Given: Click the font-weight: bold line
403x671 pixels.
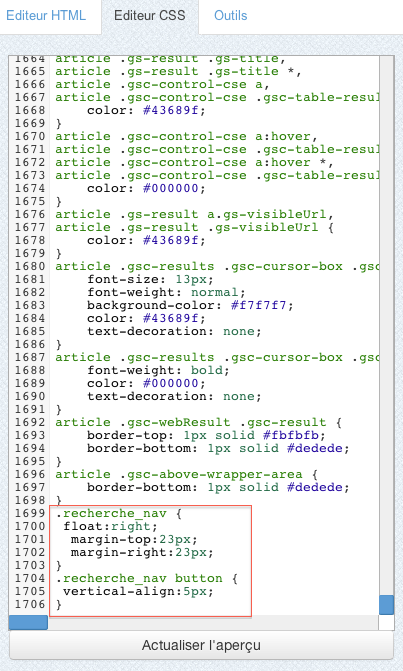Looking at the screenshot, I should pyautogui.click(x=158, y=371).
